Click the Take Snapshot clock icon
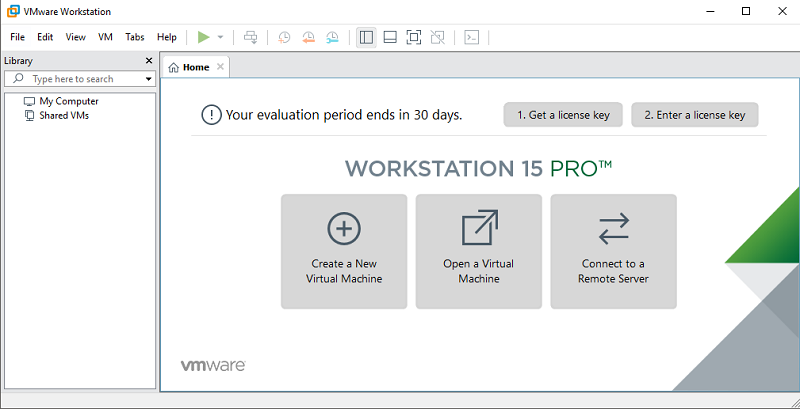The height and width of the screenshot is (409, 800). 284,37
